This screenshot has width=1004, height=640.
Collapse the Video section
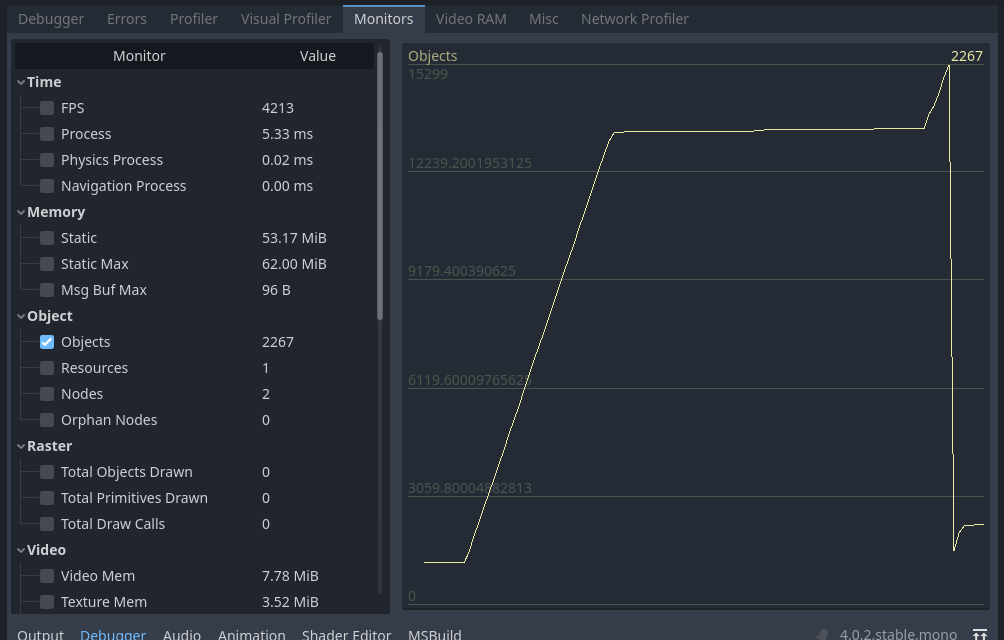pos(21,549)
